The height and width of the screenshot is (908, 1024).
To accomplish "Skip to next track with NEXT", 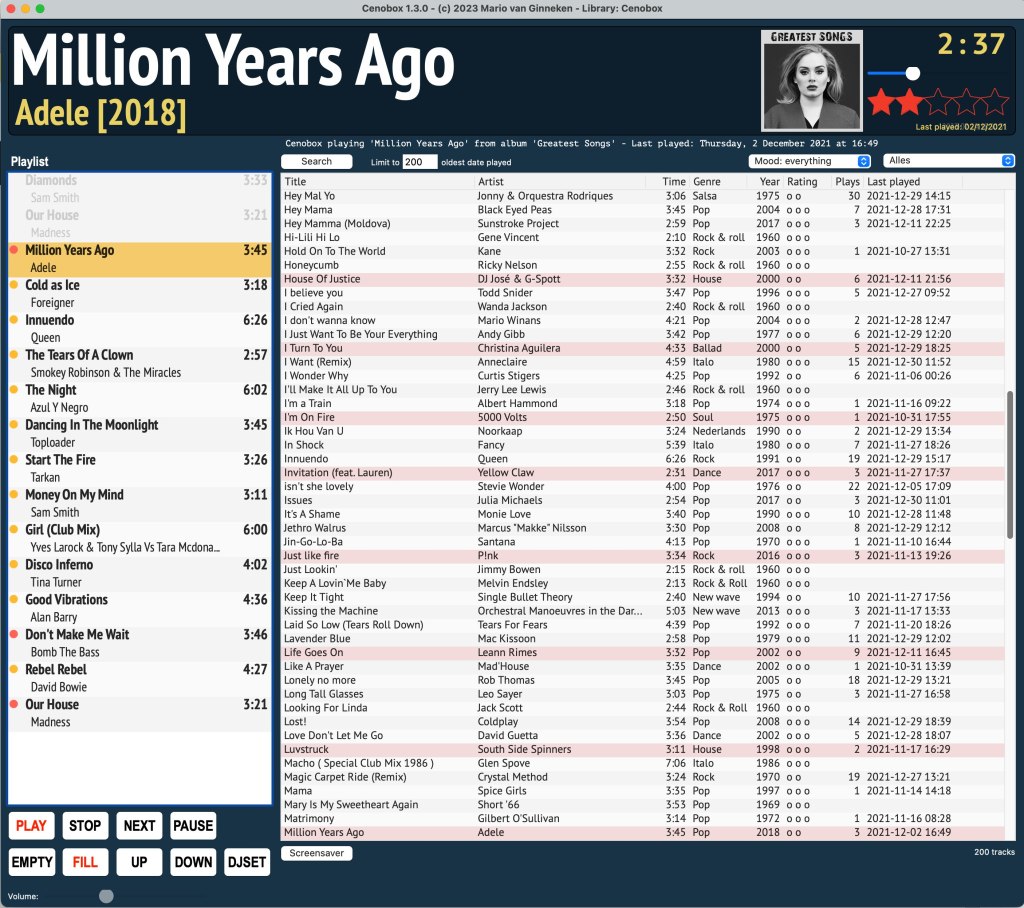I will click(x=139, y=825).
